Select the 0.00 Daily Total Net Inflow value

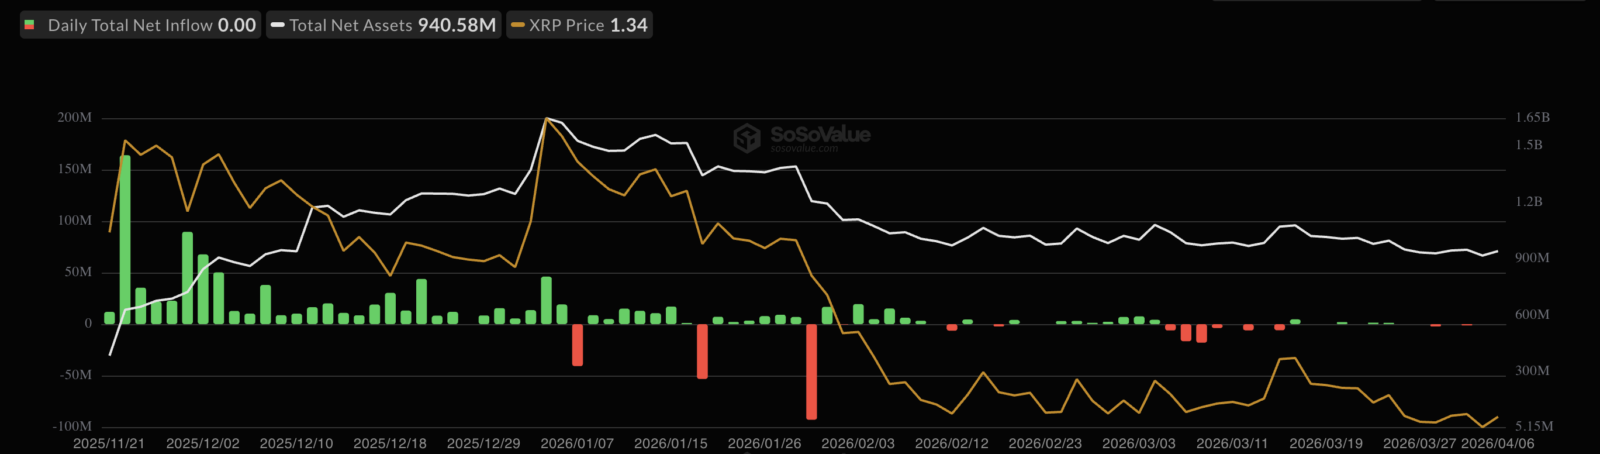coord(237,25)
